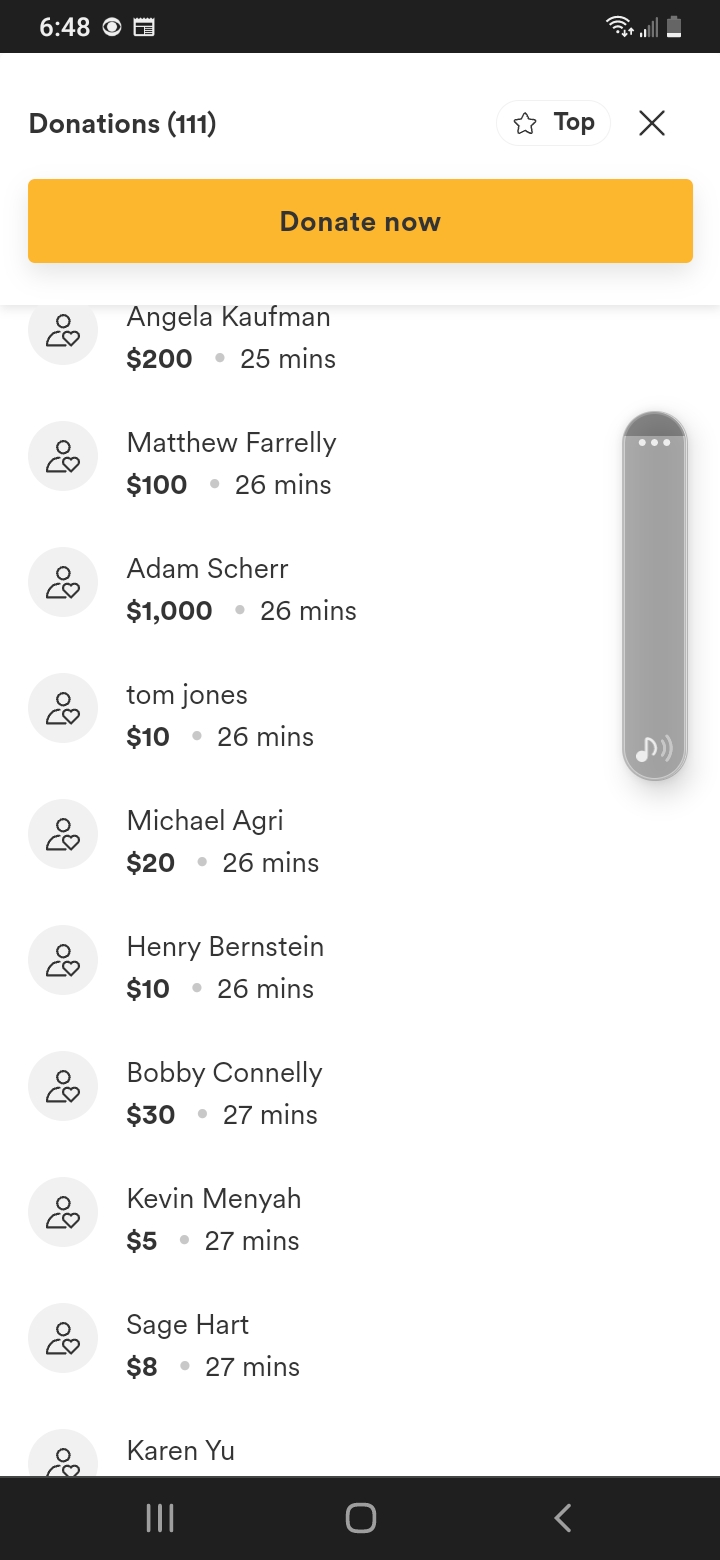Open the Angela Kaufman $200 donation entry
Screen dimensions: 720x1560
pos(231,340)
